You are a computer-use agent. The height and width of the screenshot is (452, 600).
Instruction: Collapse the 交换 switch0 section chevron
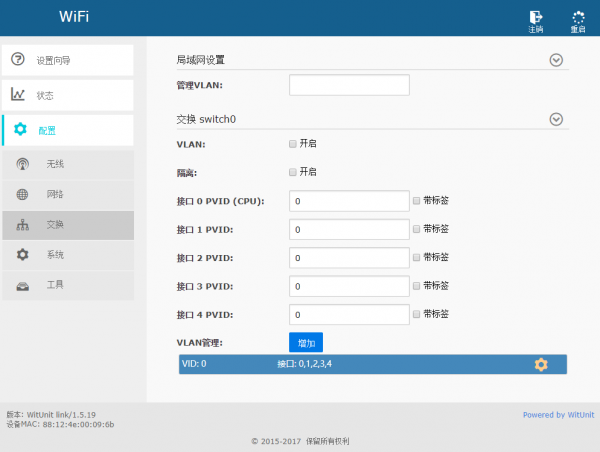[x=556, y=119]
